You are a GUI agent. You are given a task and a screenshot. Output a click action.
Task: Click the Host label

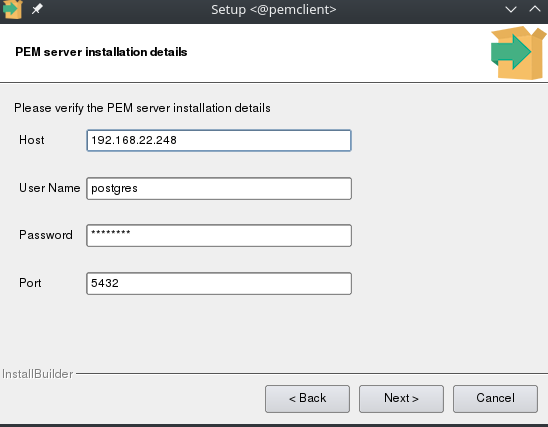point(31,140)
